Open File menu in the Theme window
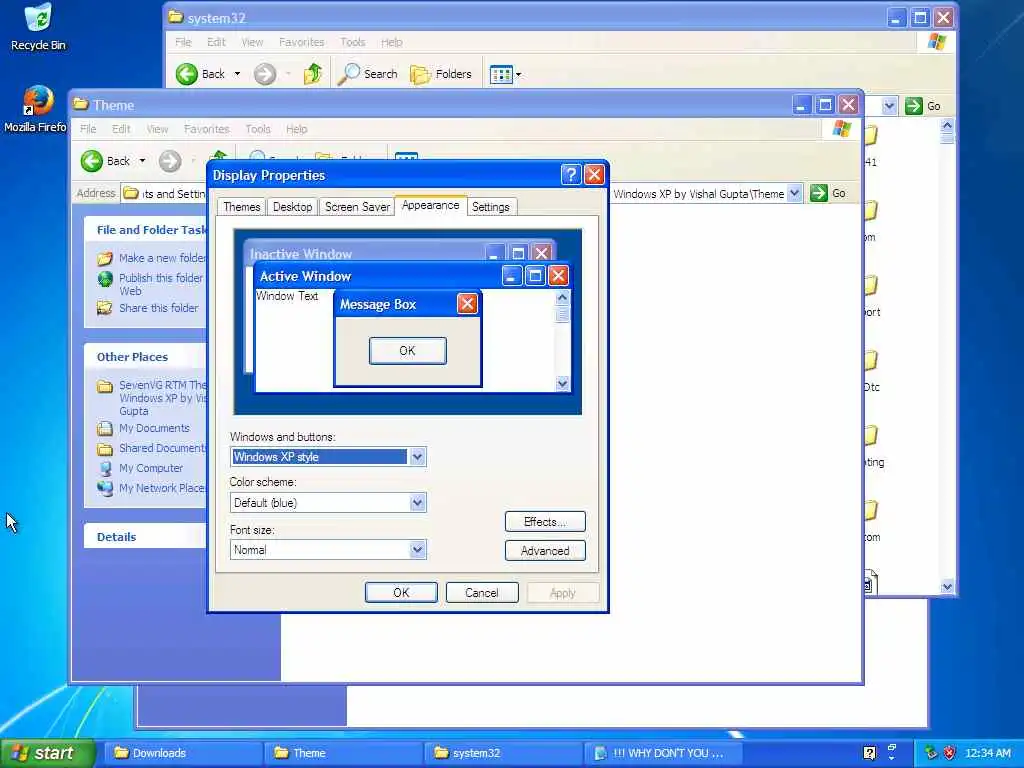The height and width of the screenshot is (768, 1024). (x=88, y=129)
